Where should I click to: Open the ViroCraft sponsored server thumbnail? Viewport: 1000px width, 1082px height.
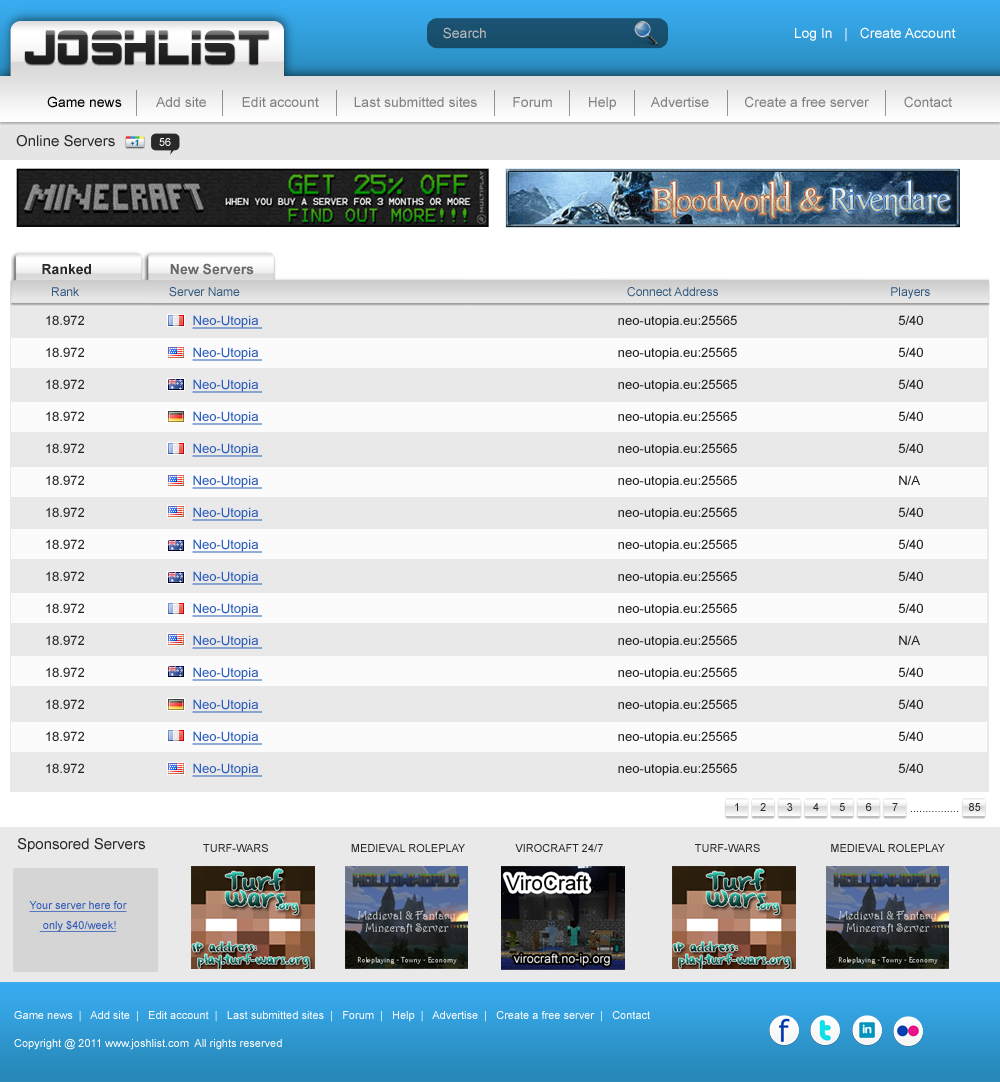click(562, 918)
